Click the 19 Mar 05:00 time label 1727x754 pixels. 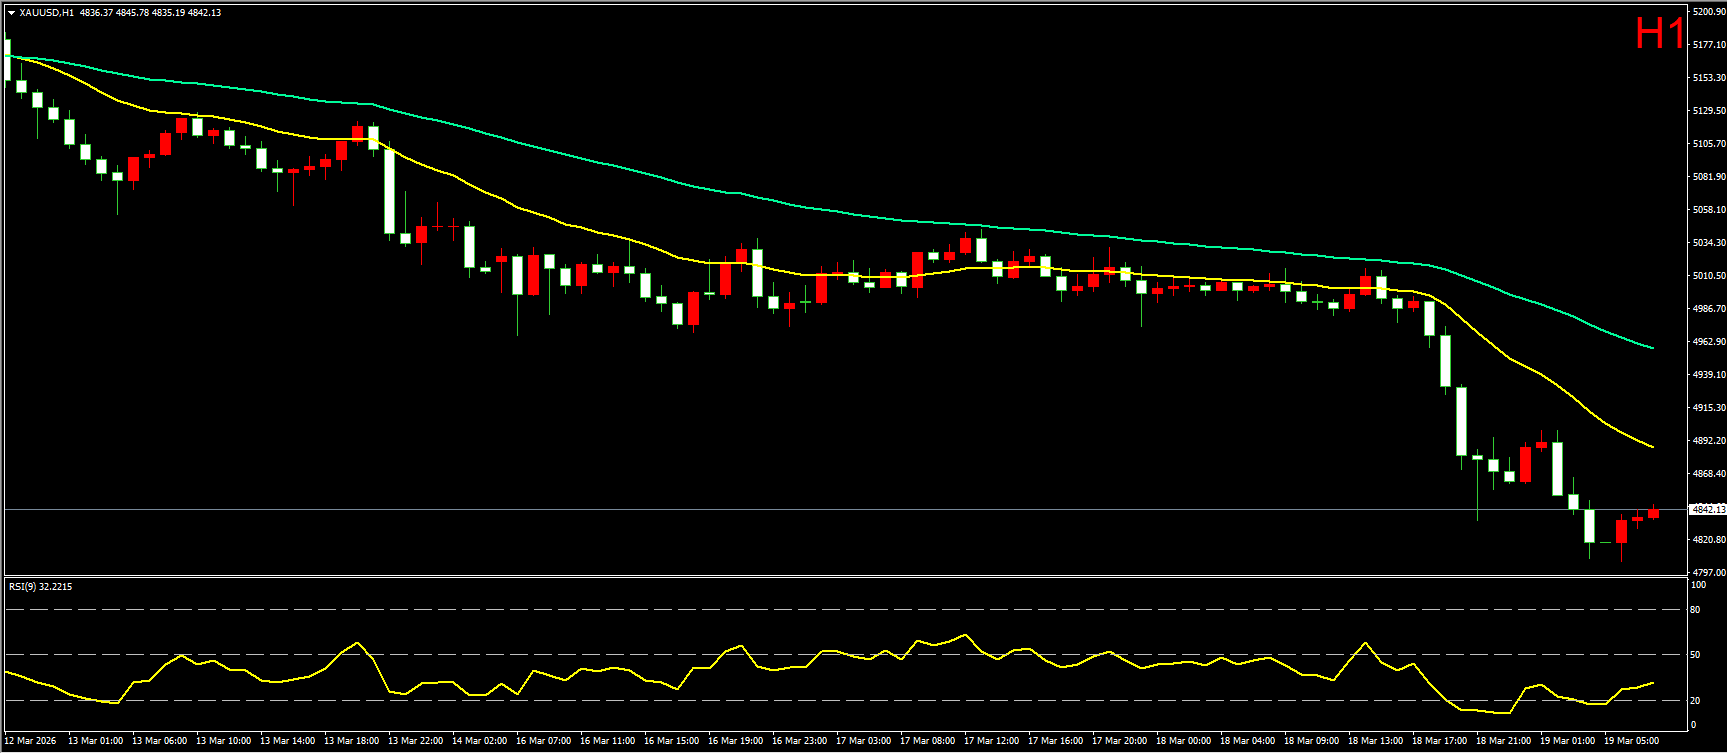[1631, 741]
